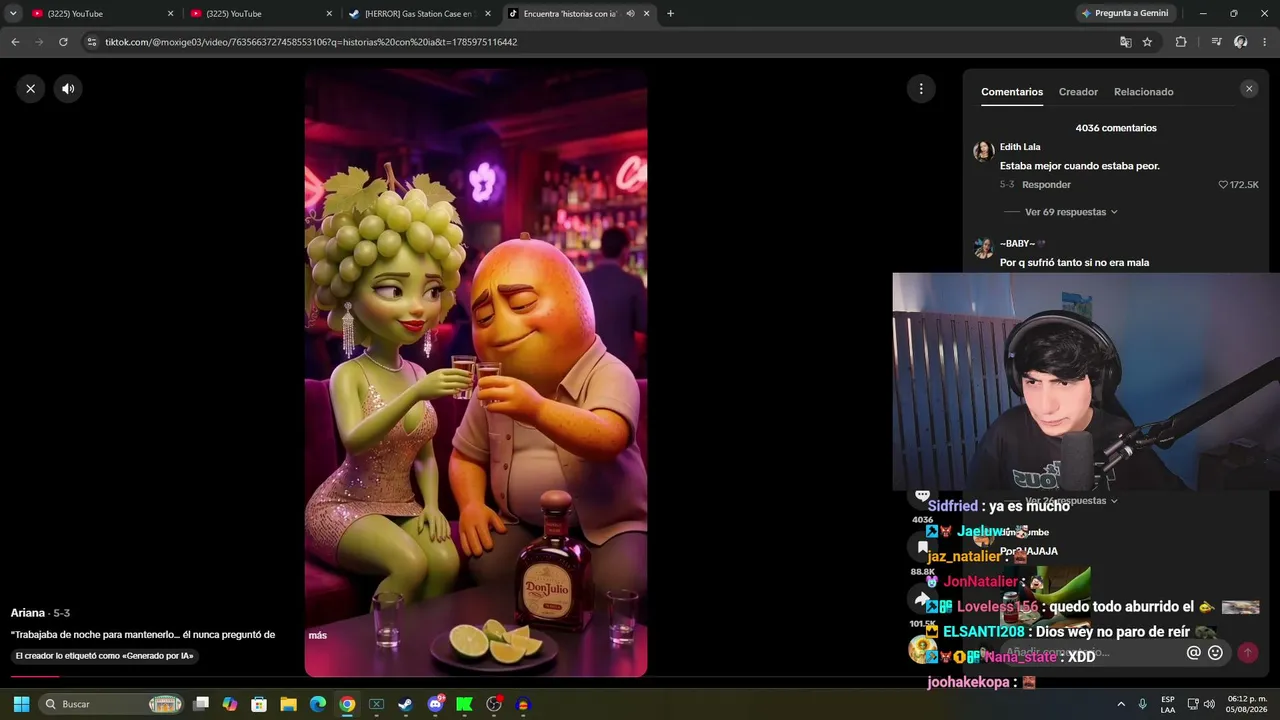Open the Chrome extensions menu
Viewport: 1280px width, 720px height.
(1181, 42)
